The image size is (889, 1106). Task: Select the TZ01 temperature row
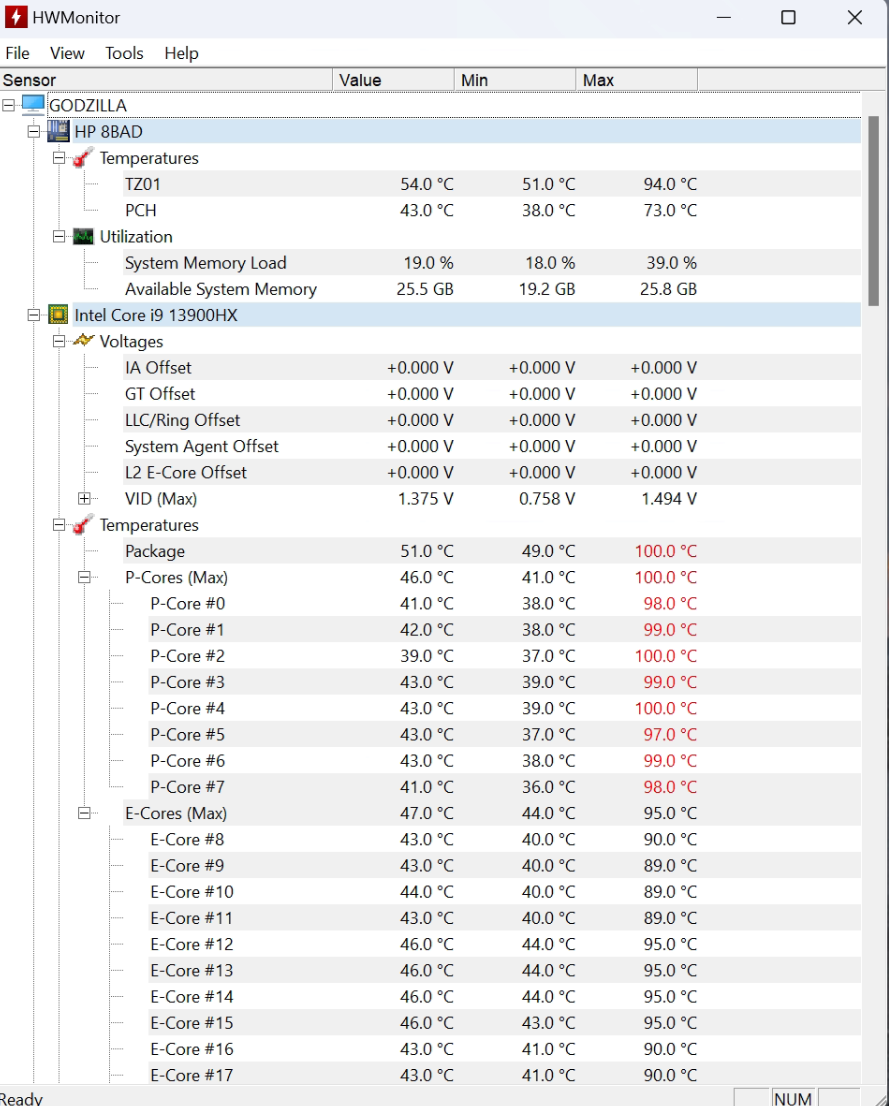492,183
